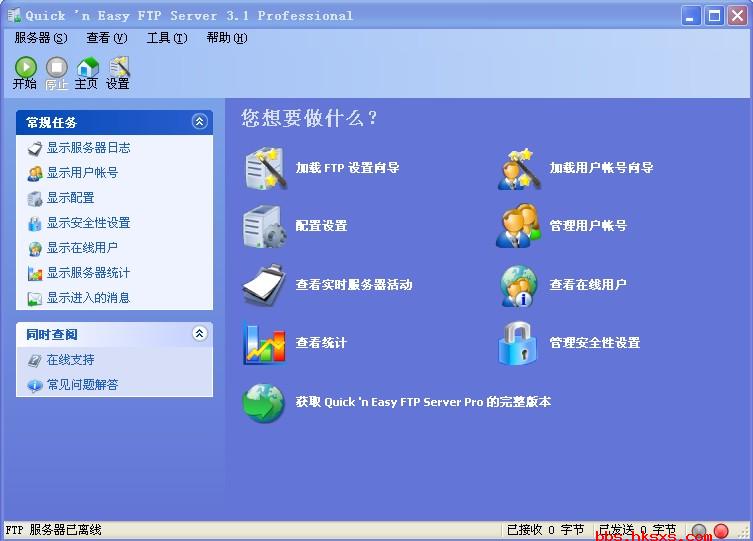
Task: Launch 加载用户帐号向导
Action: click(x=601, y=168)
